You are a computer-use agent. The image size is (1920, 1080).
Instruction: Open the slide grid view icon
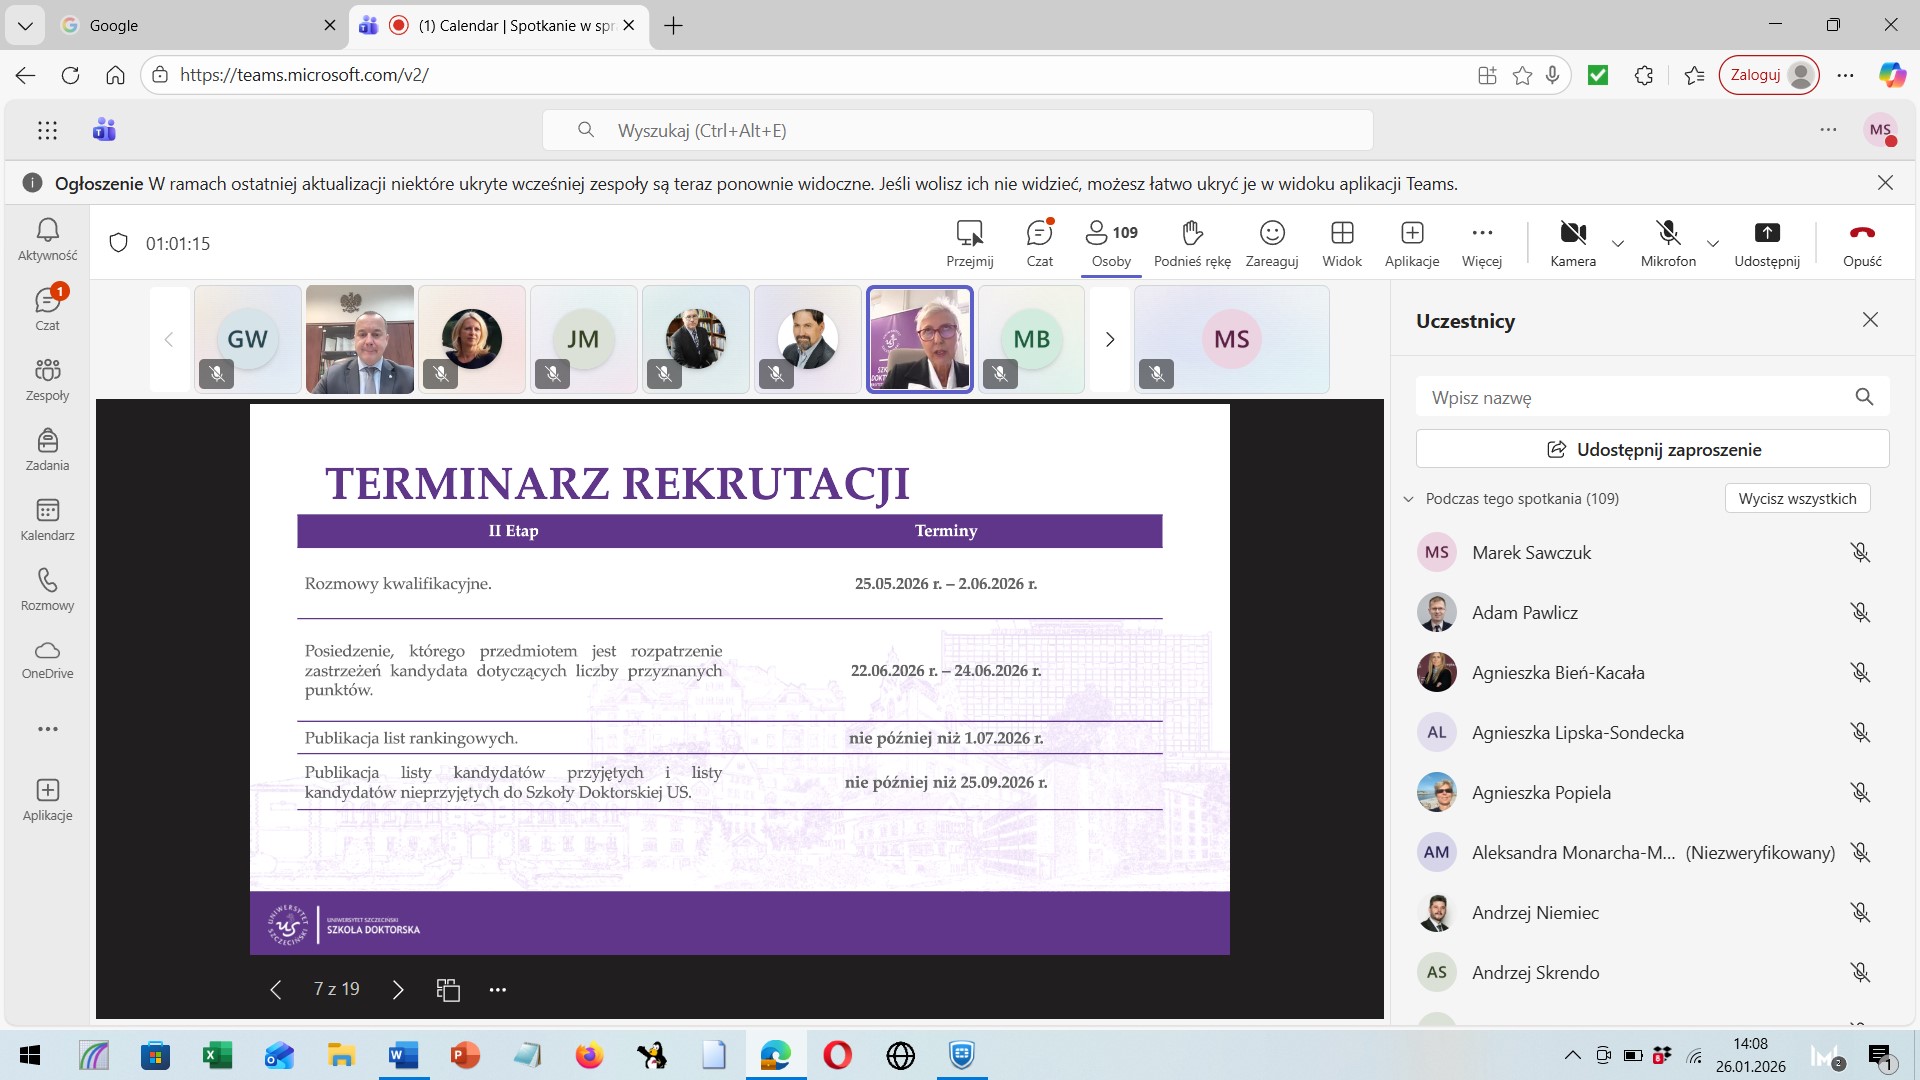[448, 990]
